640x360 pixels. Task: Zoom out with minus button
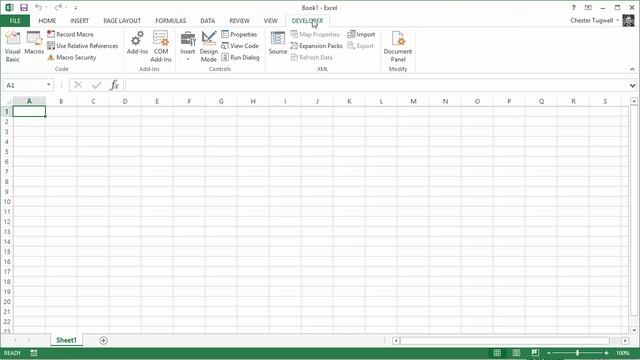click(x=549, y=353)
